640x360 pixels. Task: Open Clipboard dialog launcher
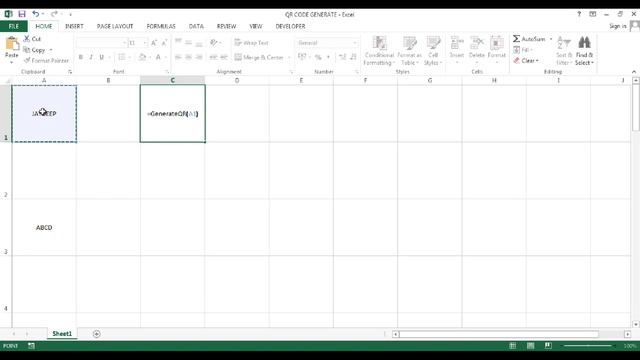(x=70, y=72)
